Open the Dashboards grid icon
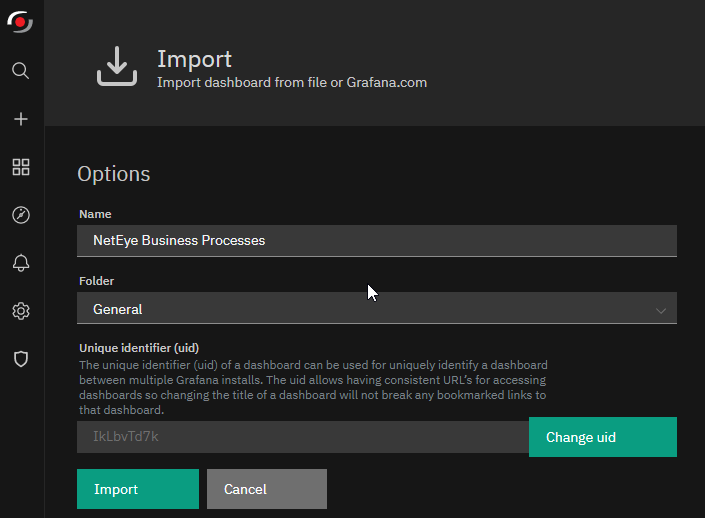705x518 pixels. pyautogui.click(x=21, y=167)
